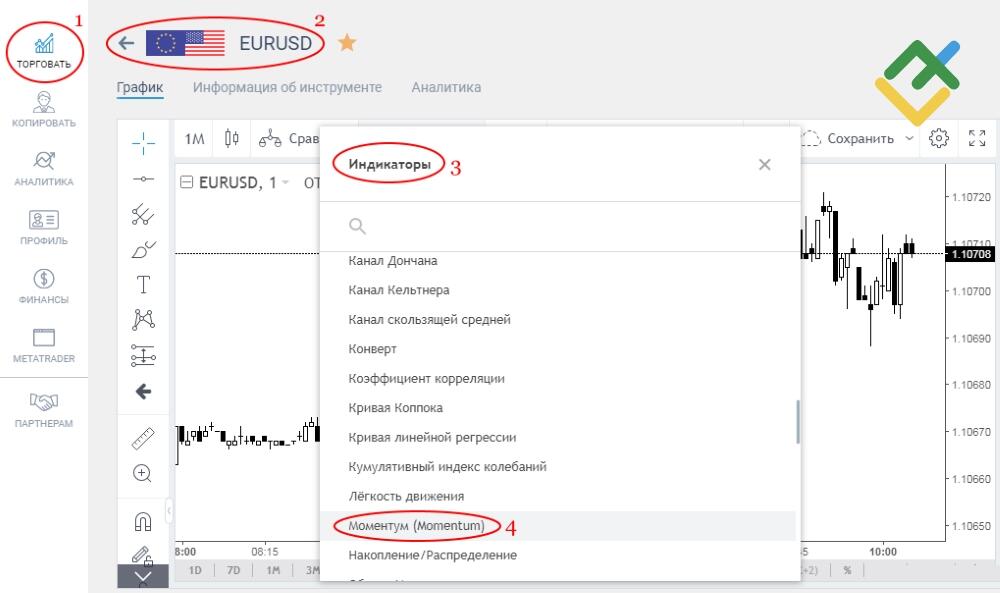Change the 1M chart interval

pyautogui.click(x=194, y=138)
